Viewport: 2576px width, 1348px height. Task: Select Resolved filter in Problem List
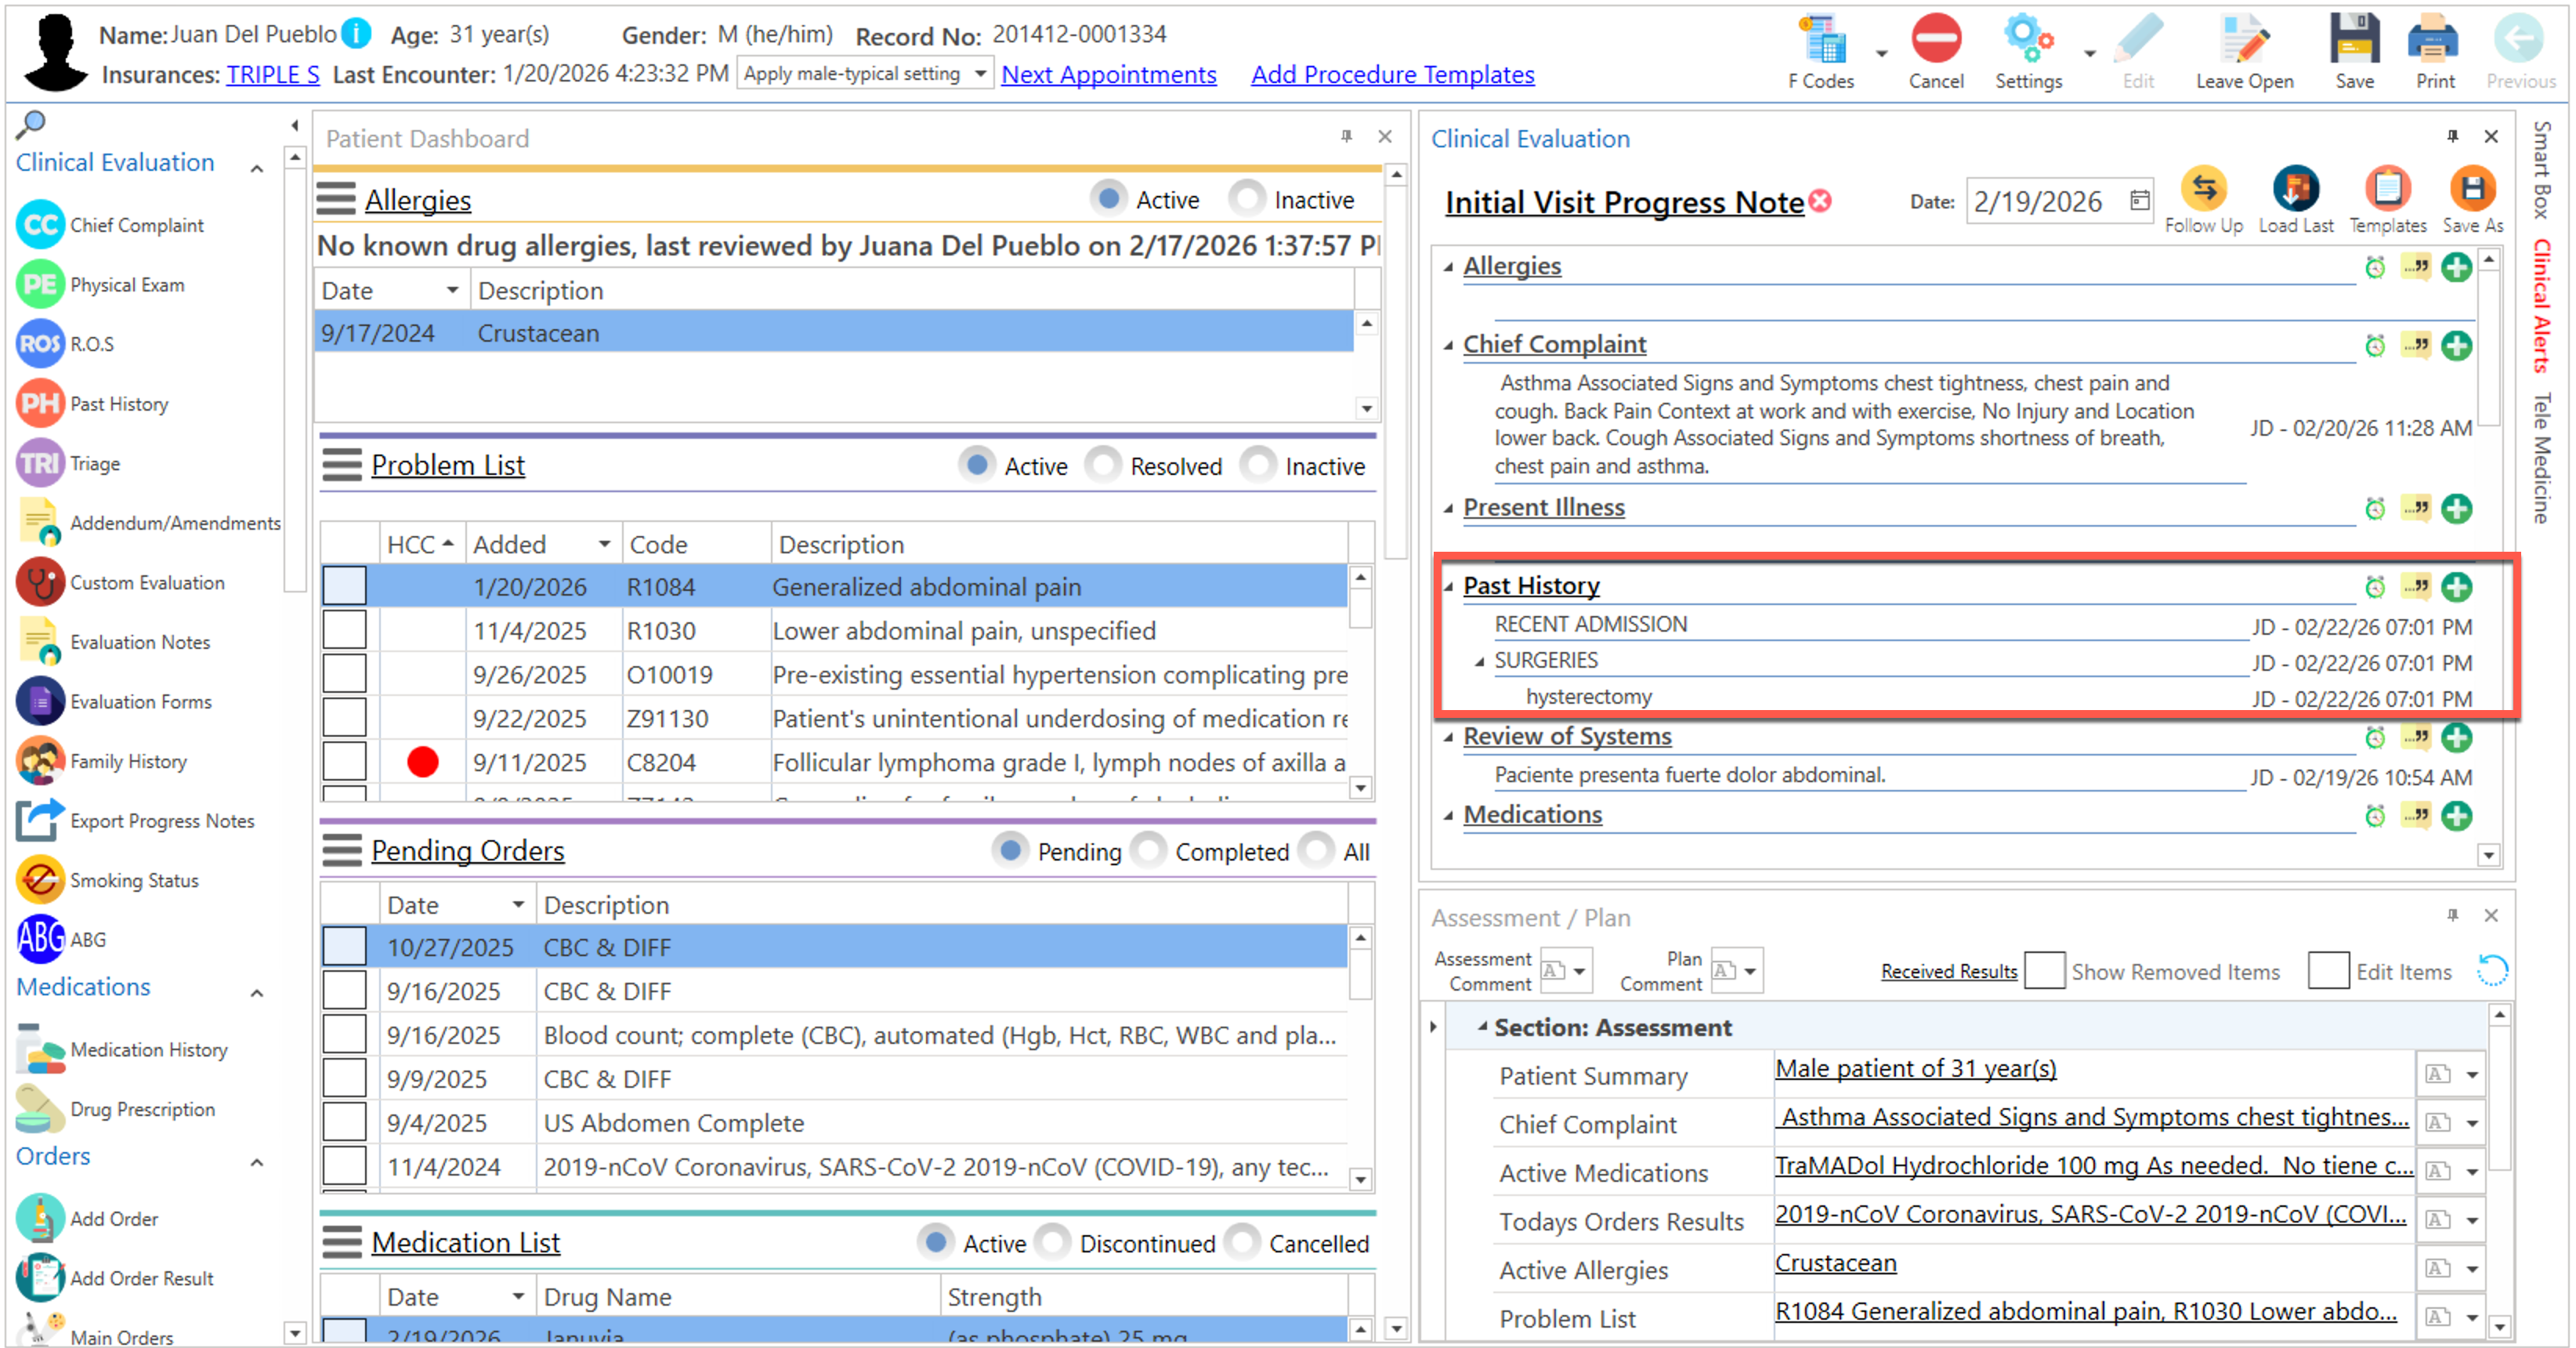click(x=1103, y=466)
